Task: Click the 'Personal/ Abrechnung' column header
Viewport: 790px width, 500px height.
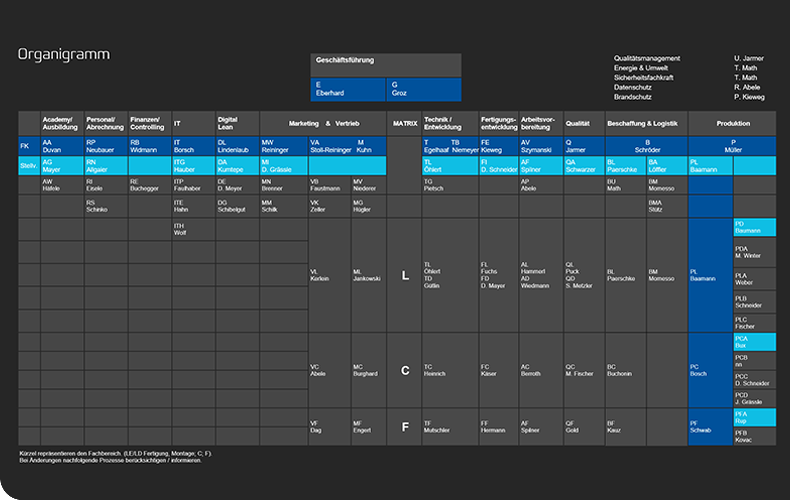Action: pyautogui.click(x=106, y=123)
